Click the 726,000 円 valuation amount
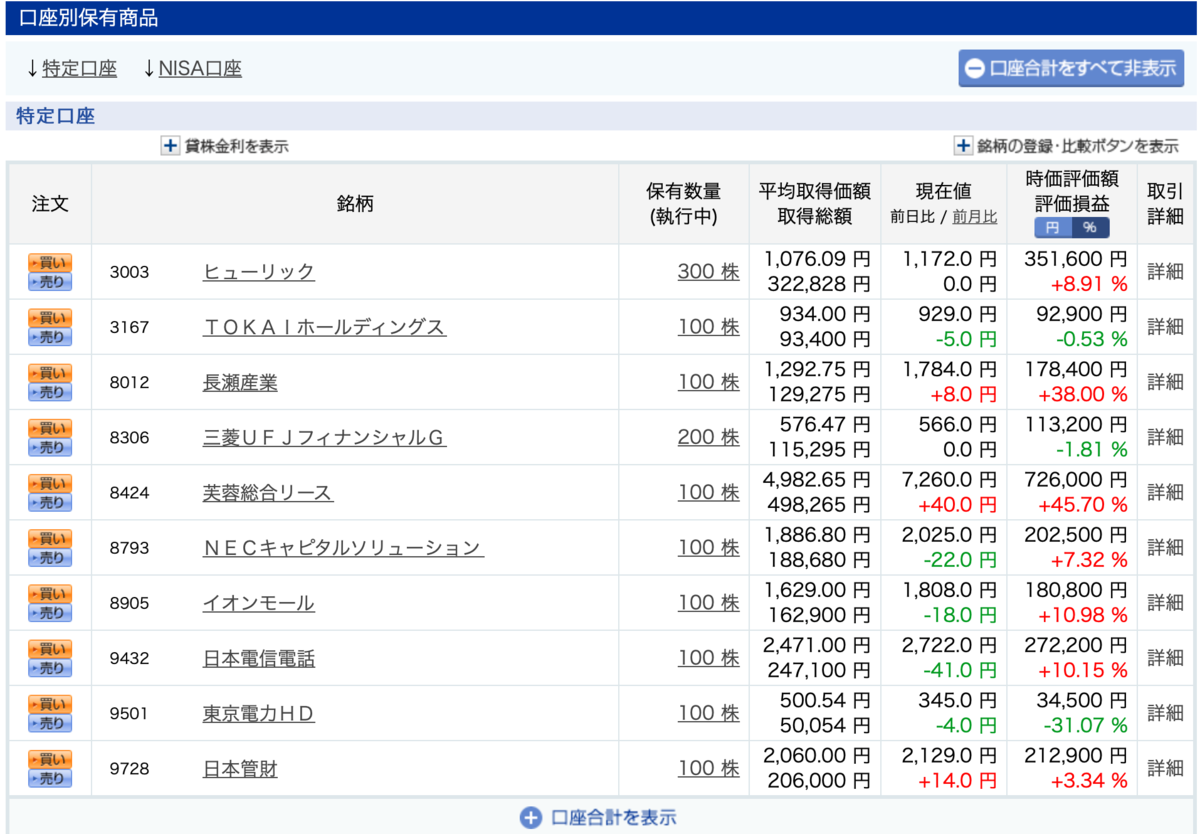 (1076, 480)
